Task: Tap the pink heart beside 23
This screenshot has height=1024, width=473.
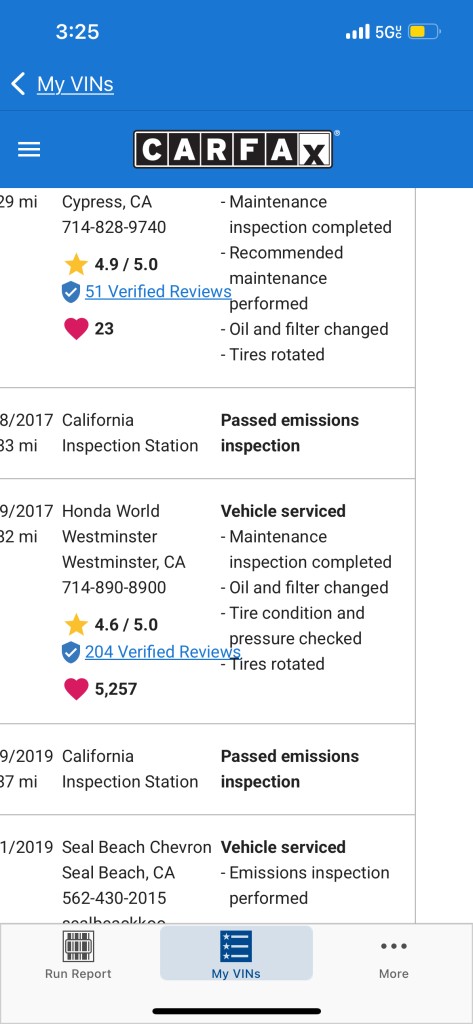Action: (76, 328)
